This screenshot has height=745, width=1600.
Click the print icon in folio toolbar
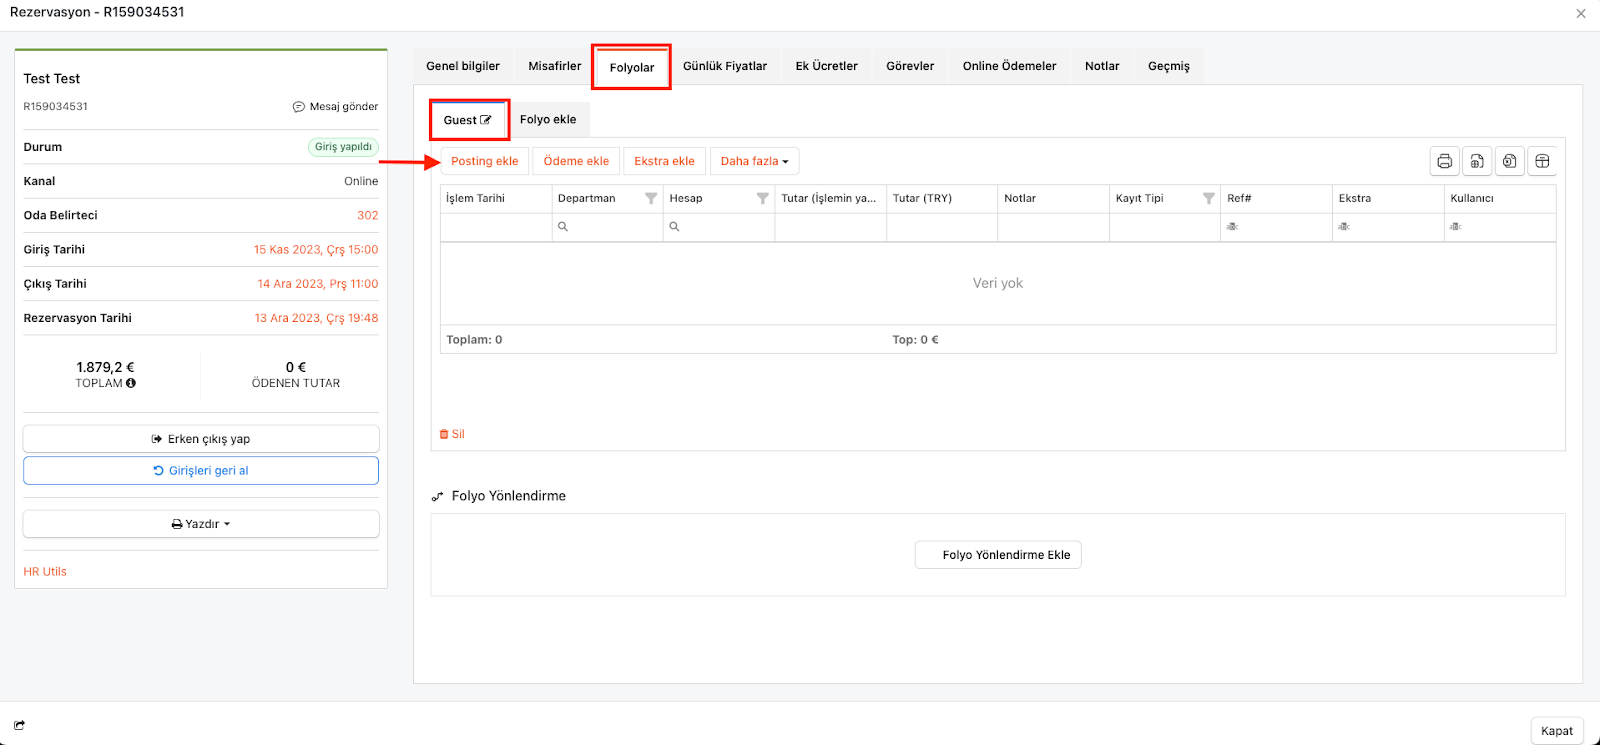point(1444,161)
